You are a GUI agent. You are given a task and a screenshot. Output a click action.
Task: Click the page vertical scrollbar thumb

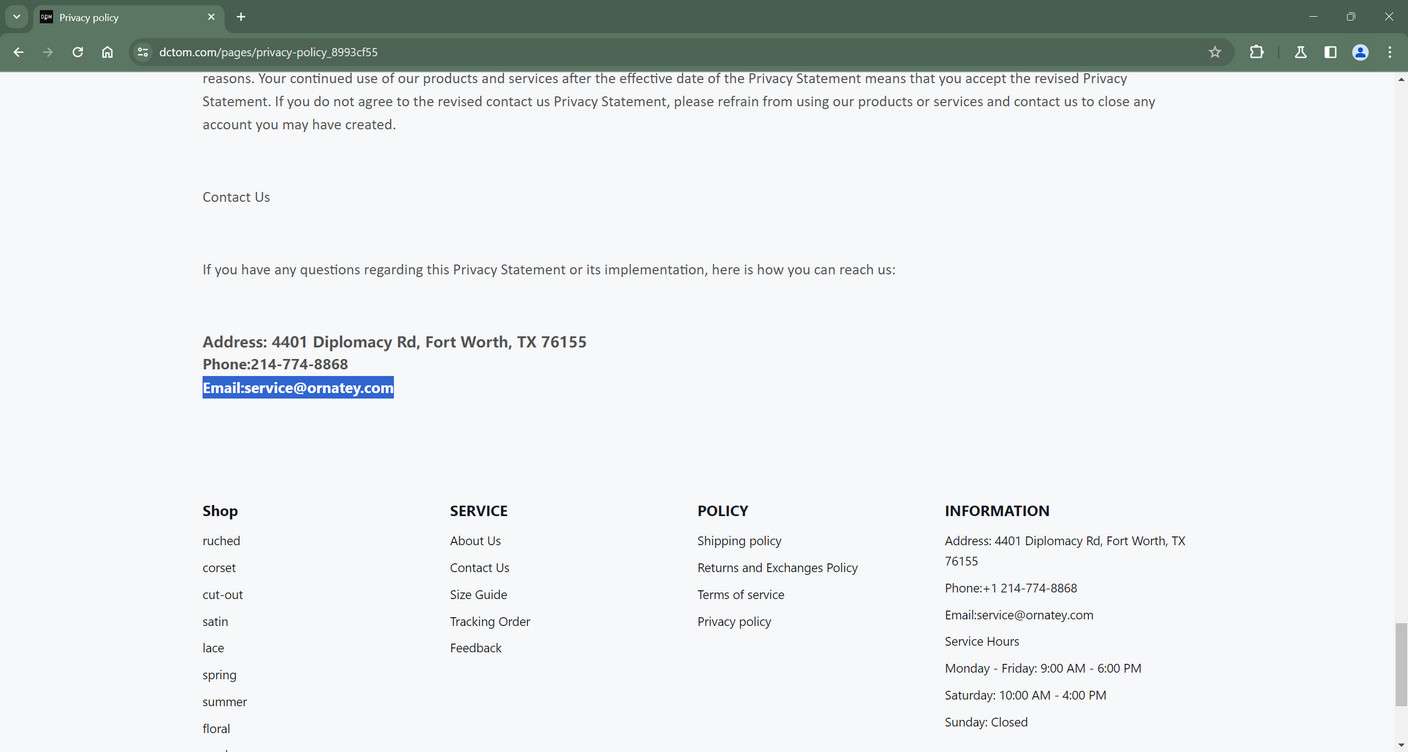coord(1400,664)
